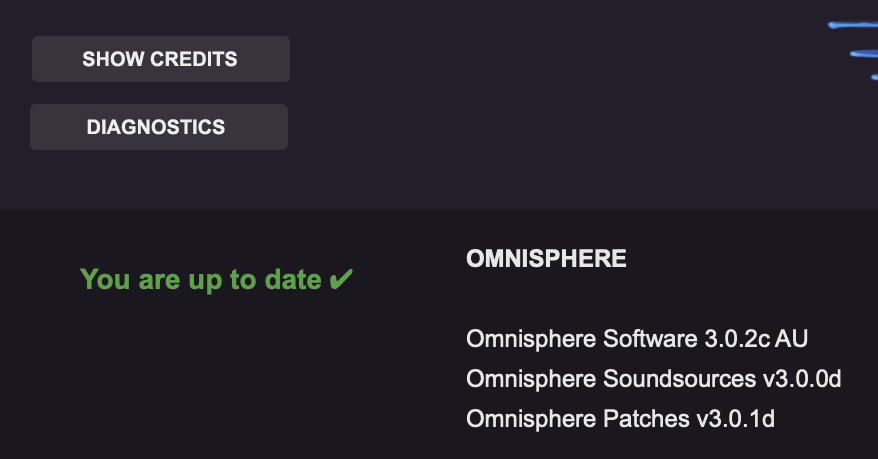
Task: Click 'Omnisphere' in the Patches line
Action: pos(531,419)
